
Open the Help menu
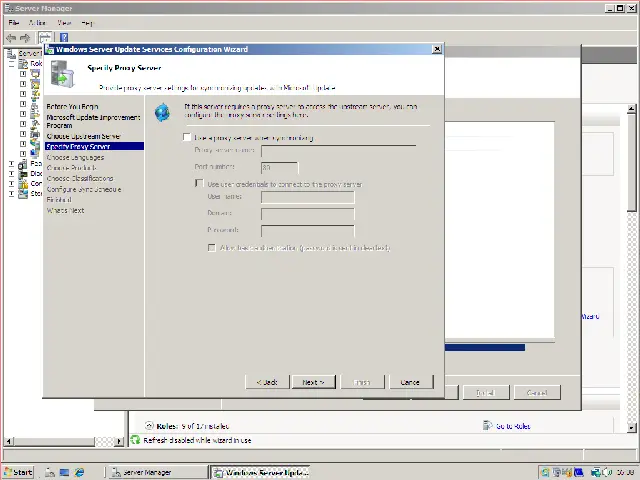pyautogui.click(x=87, y=23)
